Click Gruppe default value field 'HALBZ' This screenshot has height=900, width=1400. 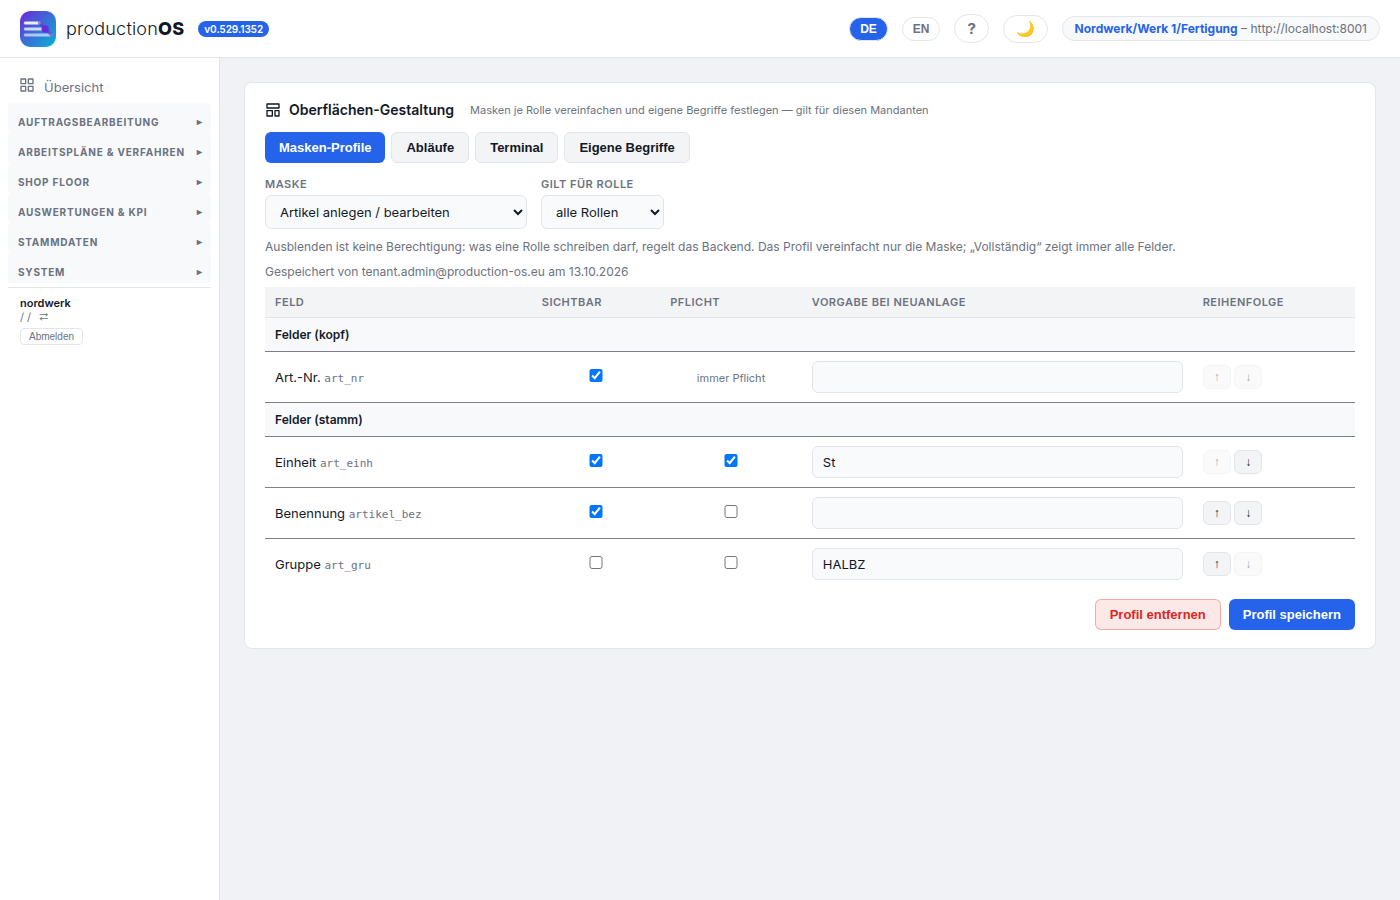pos(997,564)
